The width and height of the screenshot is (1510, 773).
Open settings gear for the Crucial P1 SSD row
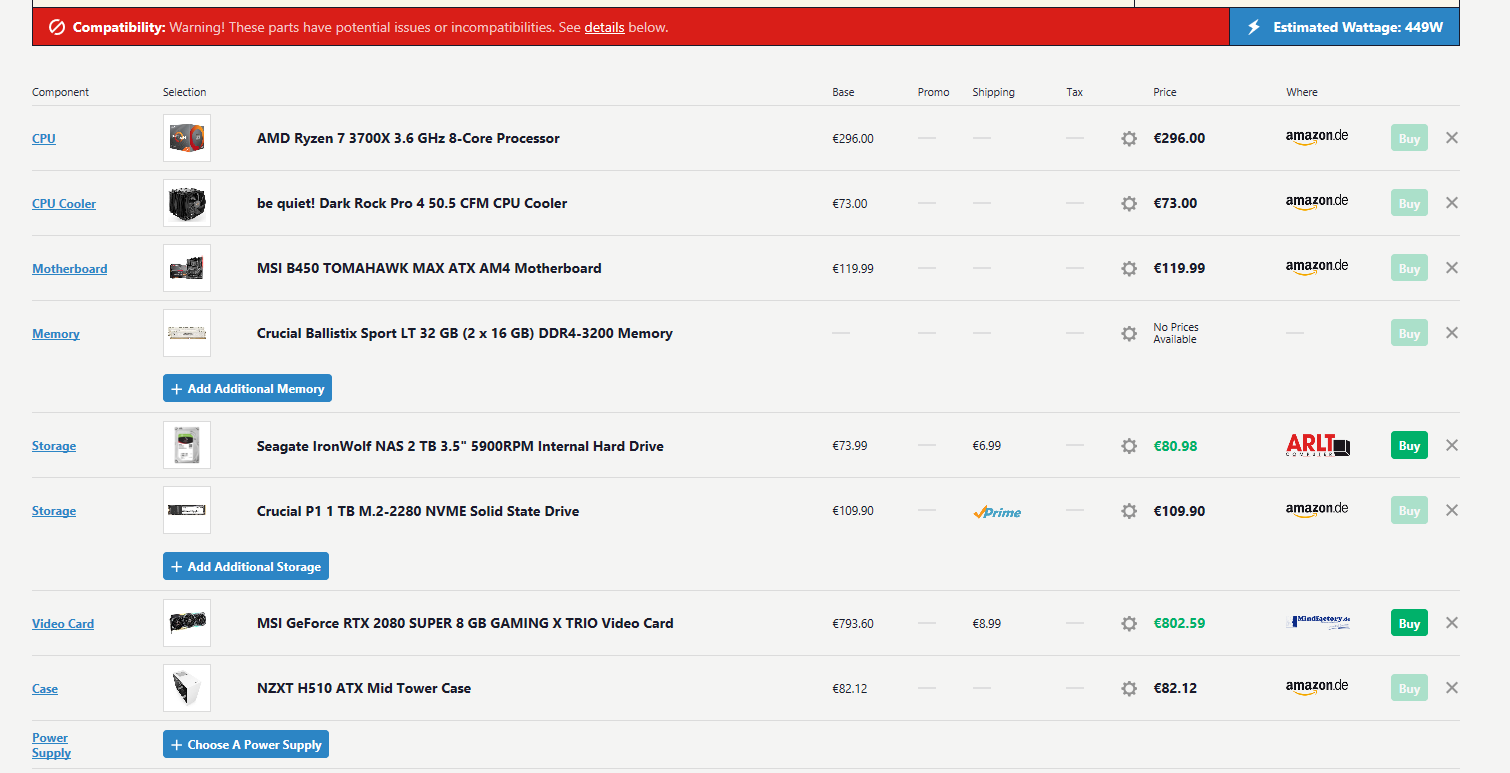(1129, 511)
